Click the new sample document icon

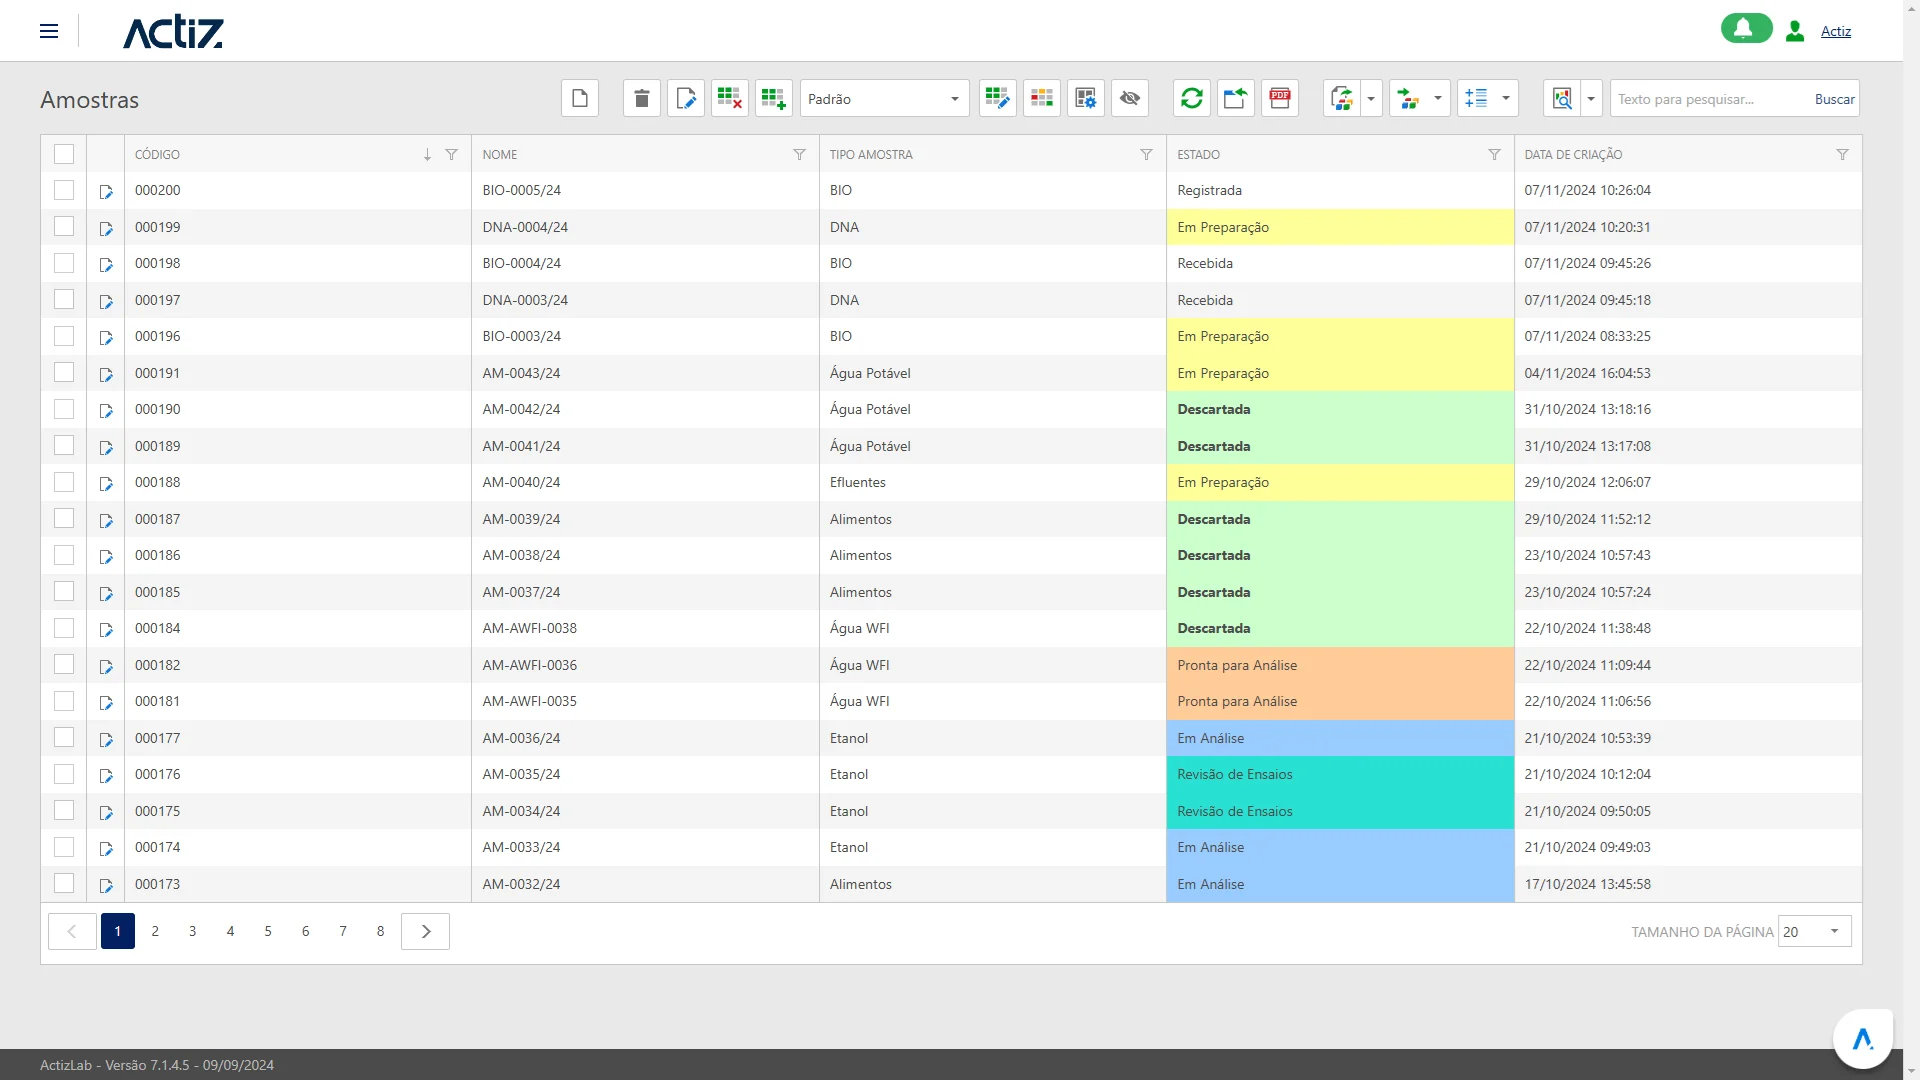tap(580, 98)
